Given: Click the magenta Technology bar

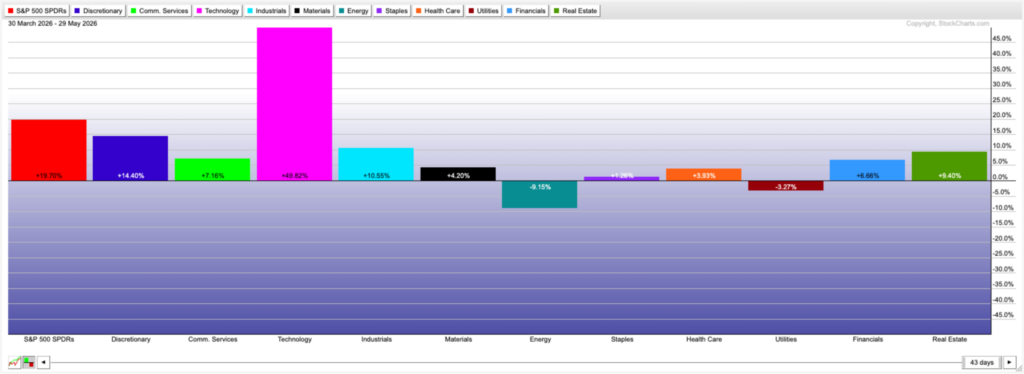Looking at the screenshot, I should pos(294,104).
